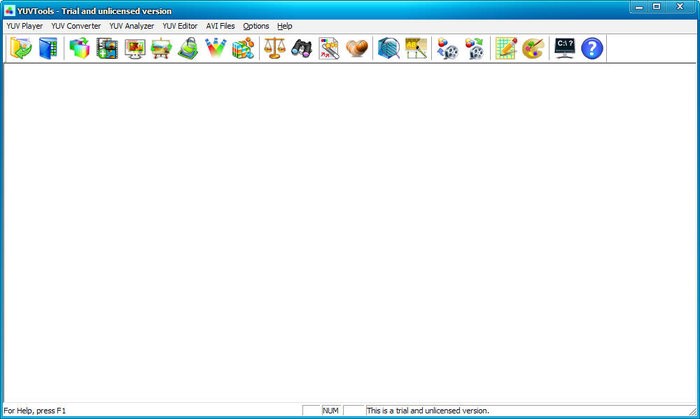Click the folder with green arrow open icon
This screenshot has width=700, height=419.
tap(21, 48)
